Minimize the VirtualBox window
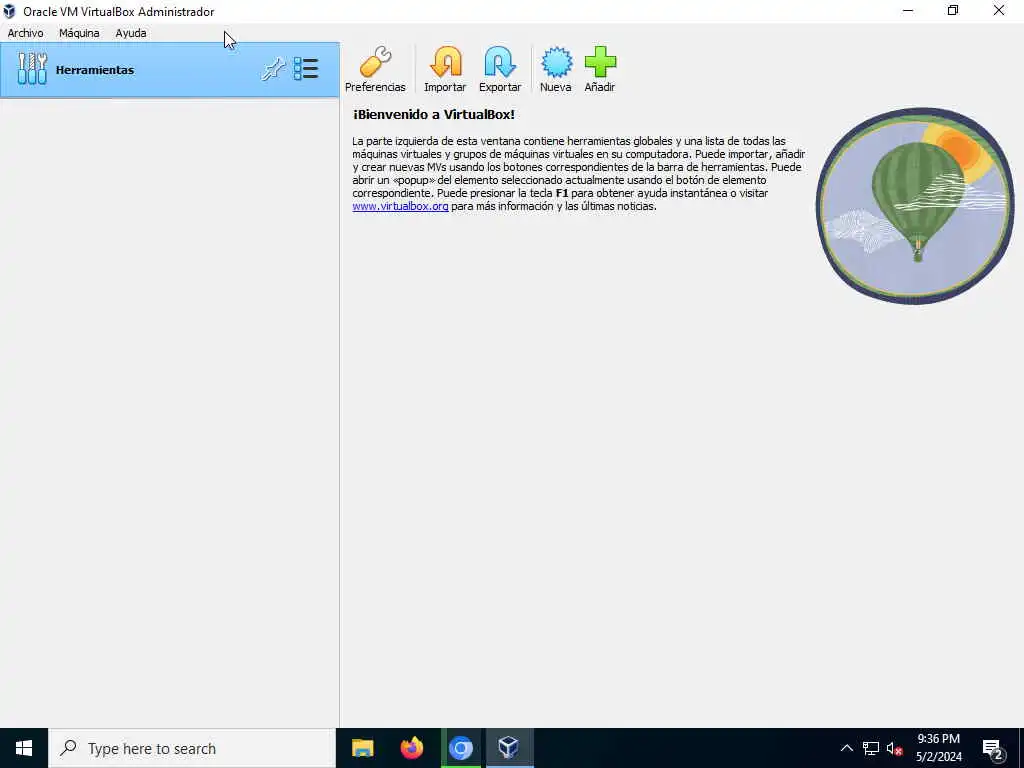The height and width of the screenshot is (768, 1024). (x=908, y=11)
